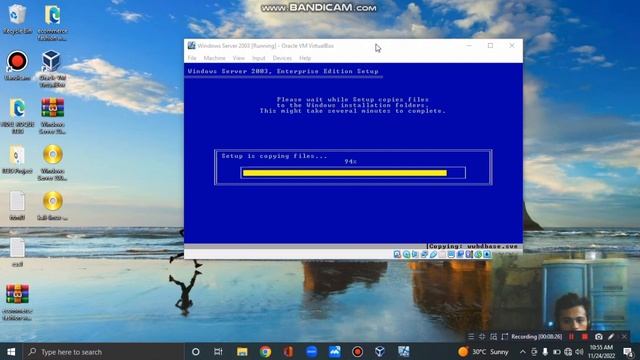Screen dimensions: 640x360
Task: Open the Machine menu in VirtualBox
Action: click(214, 58)
